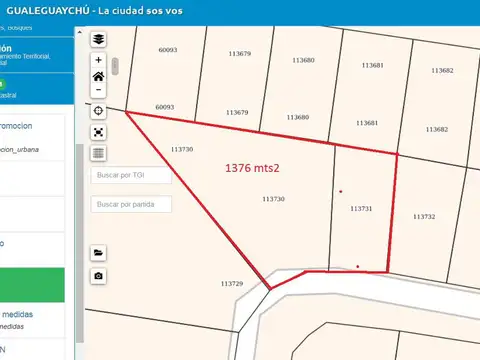Click upper parcel label 60093
Screen dimensions: 480x360
point(168,50)
